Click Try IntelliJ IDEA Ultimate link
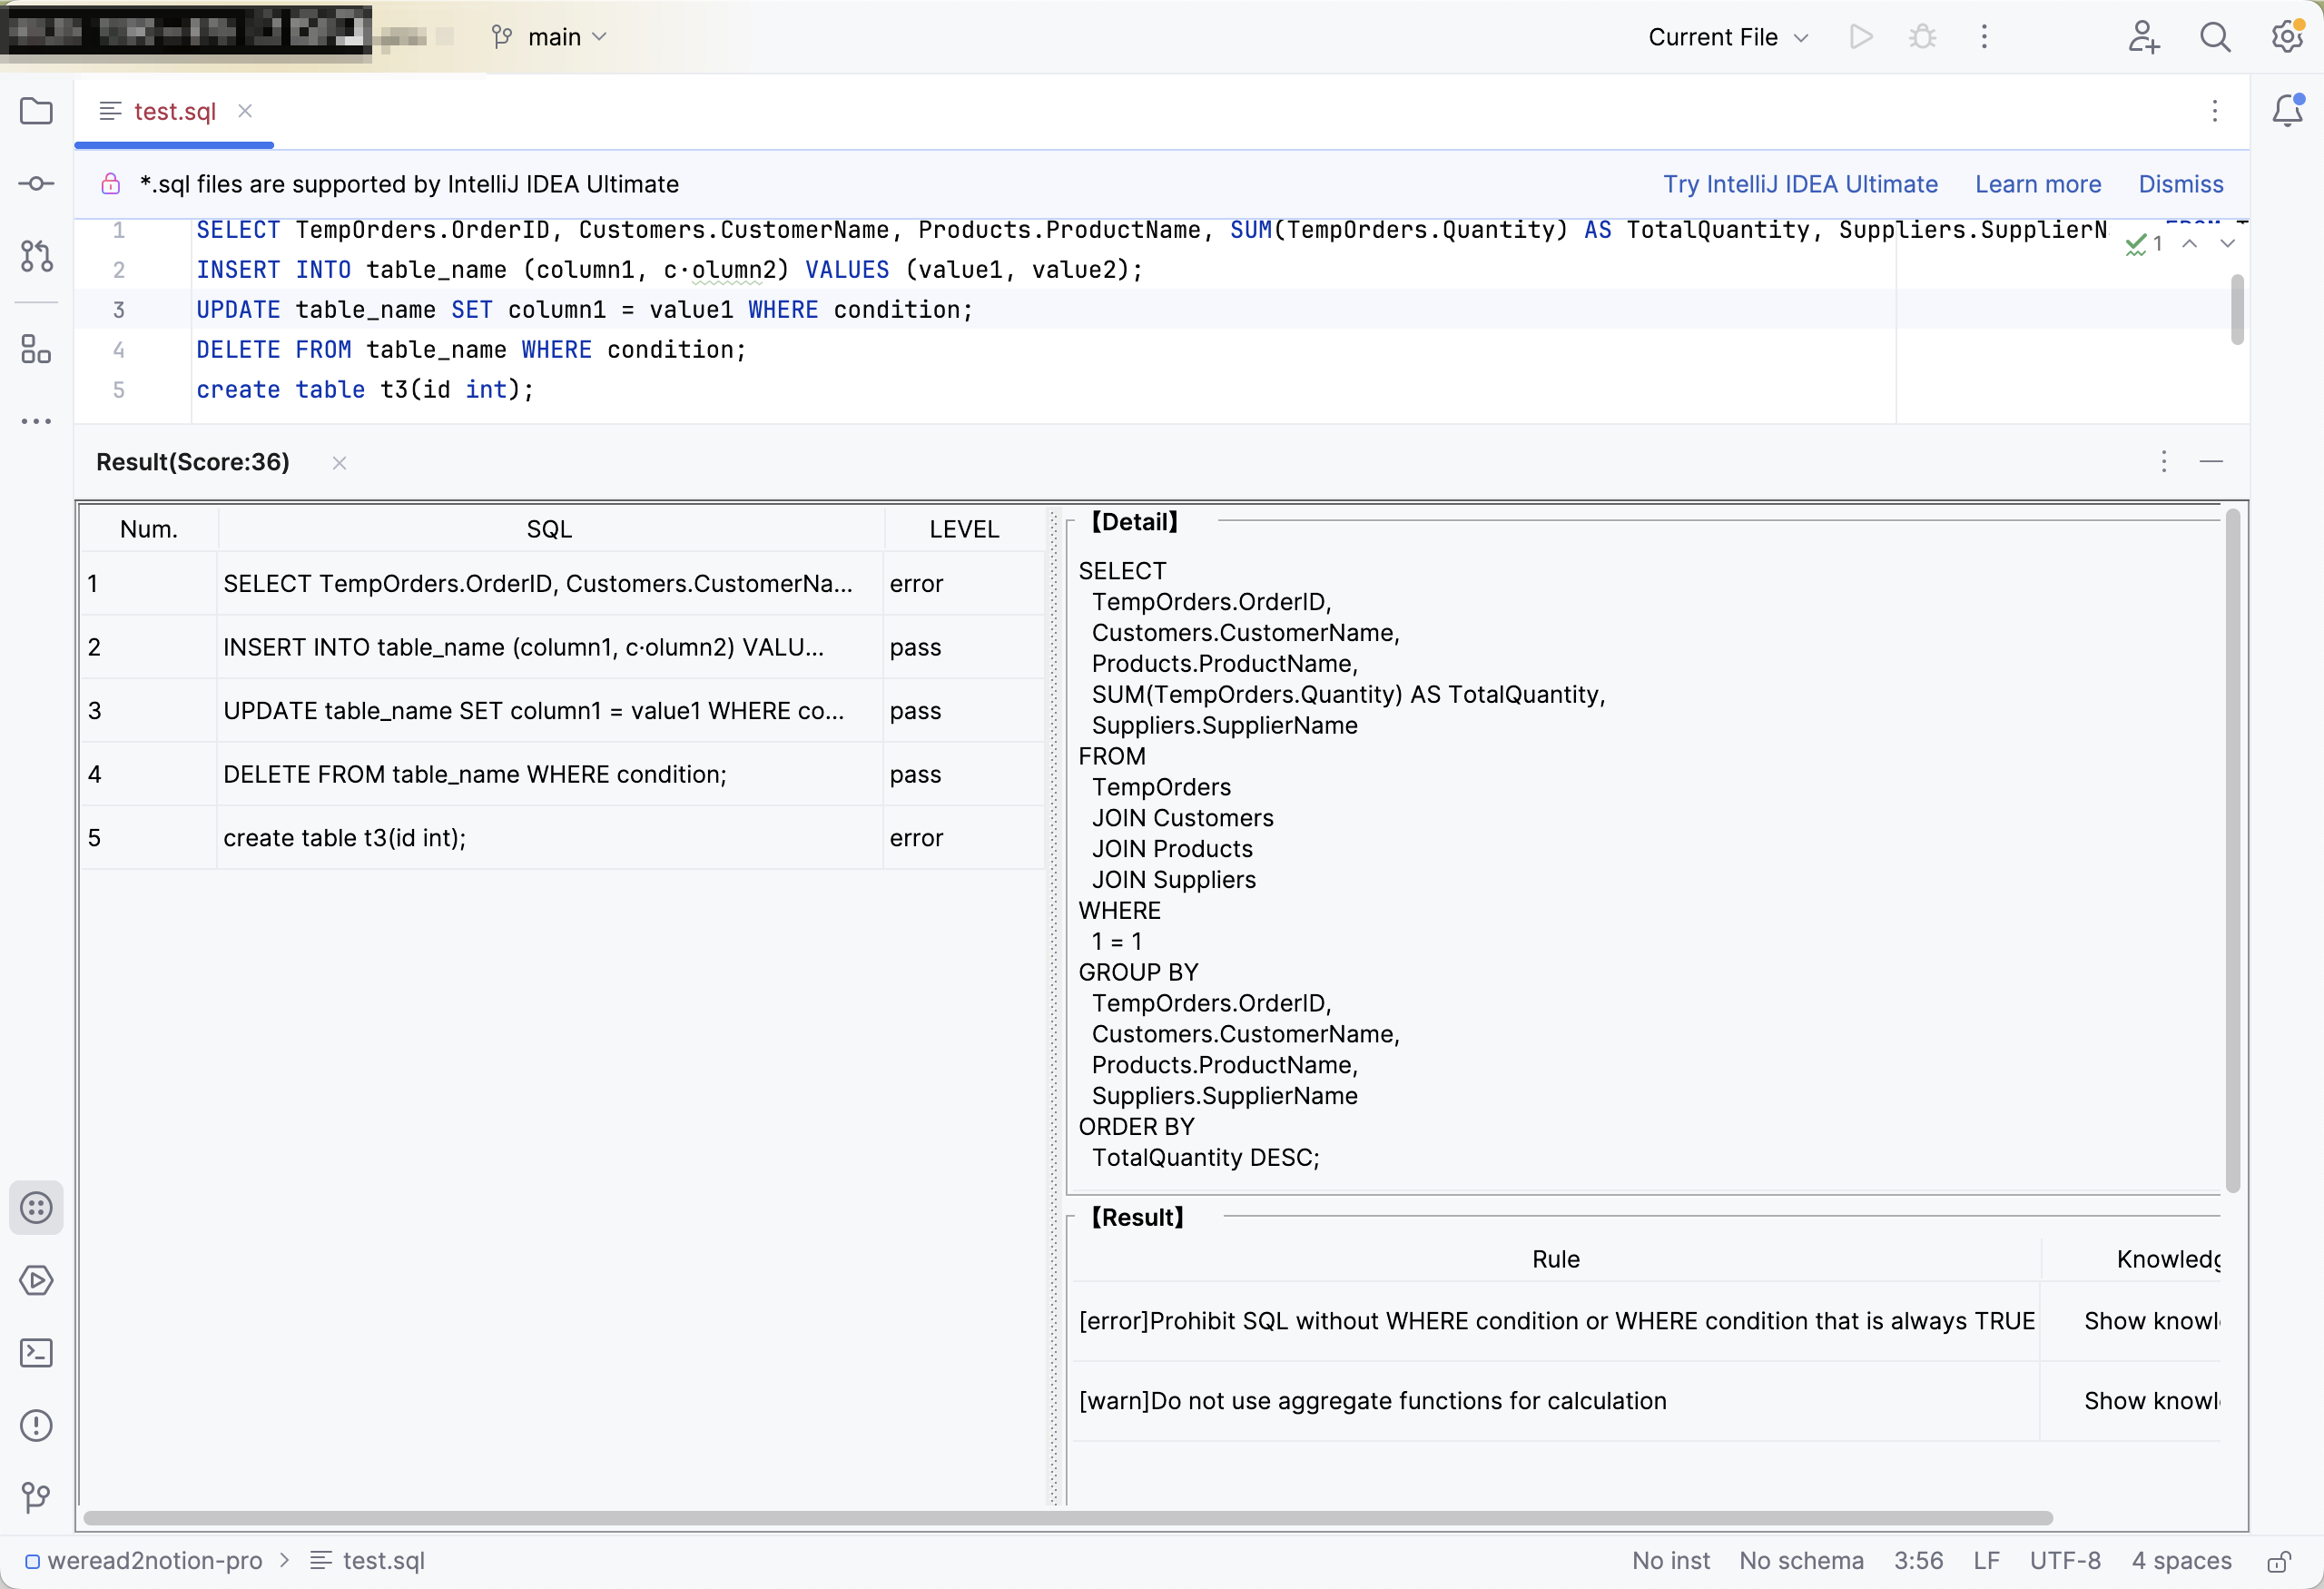This screenshot has height=1589, width=2324. pyautogui.click(x=1800, y=184)
